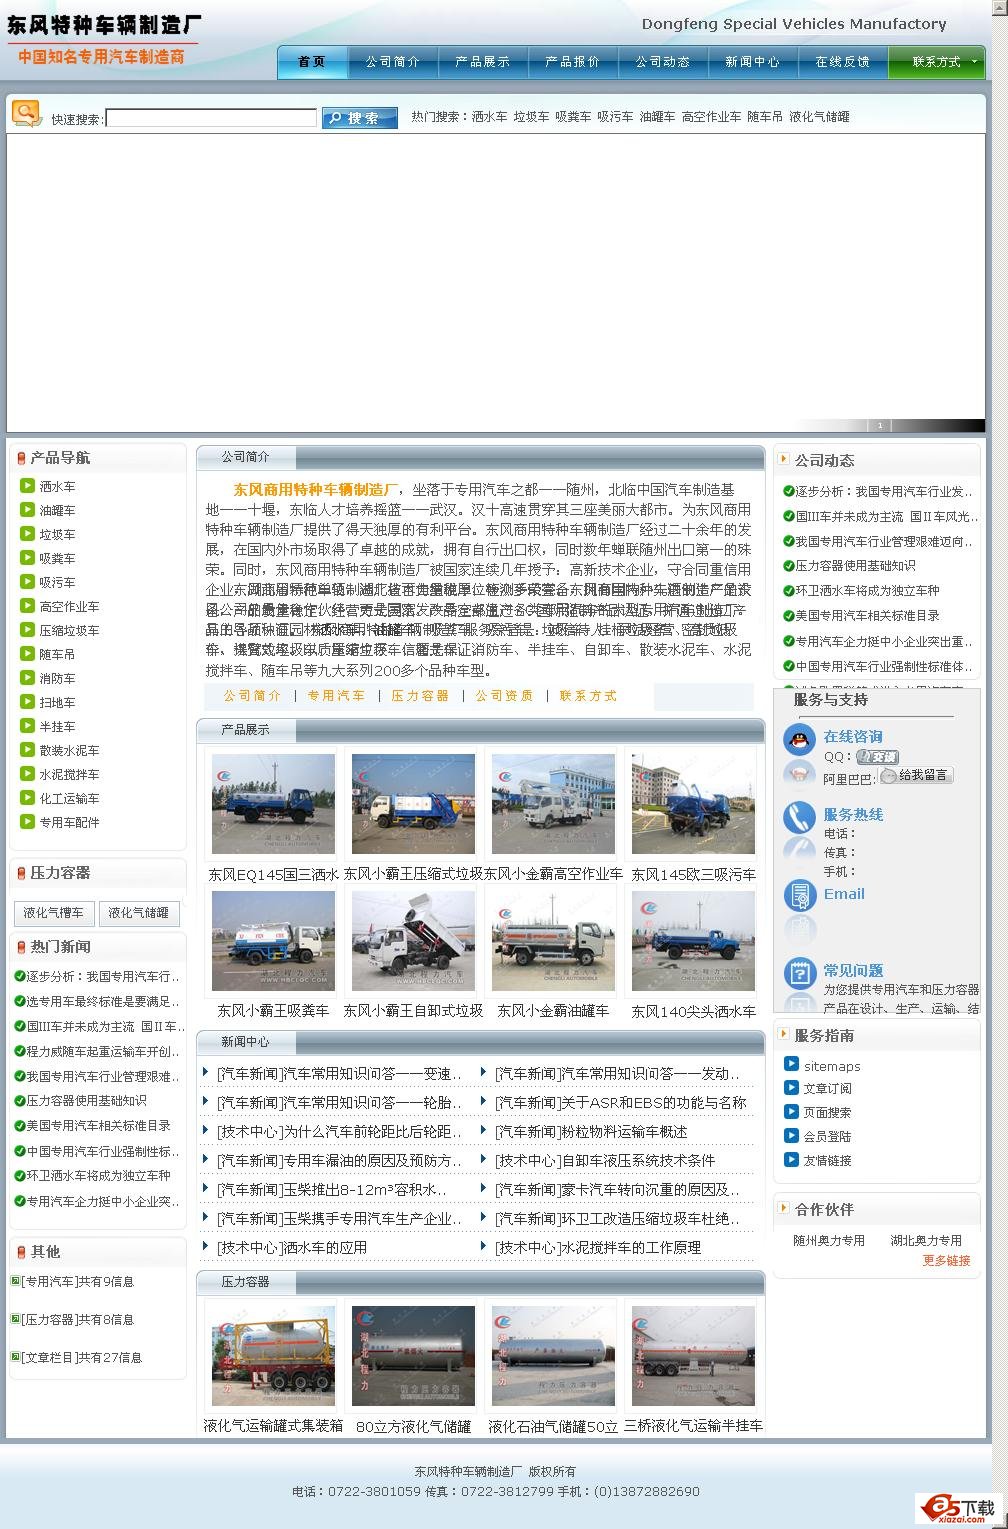
Task: Go to the 产品展示 navigation tab
Action: (483, 62)
